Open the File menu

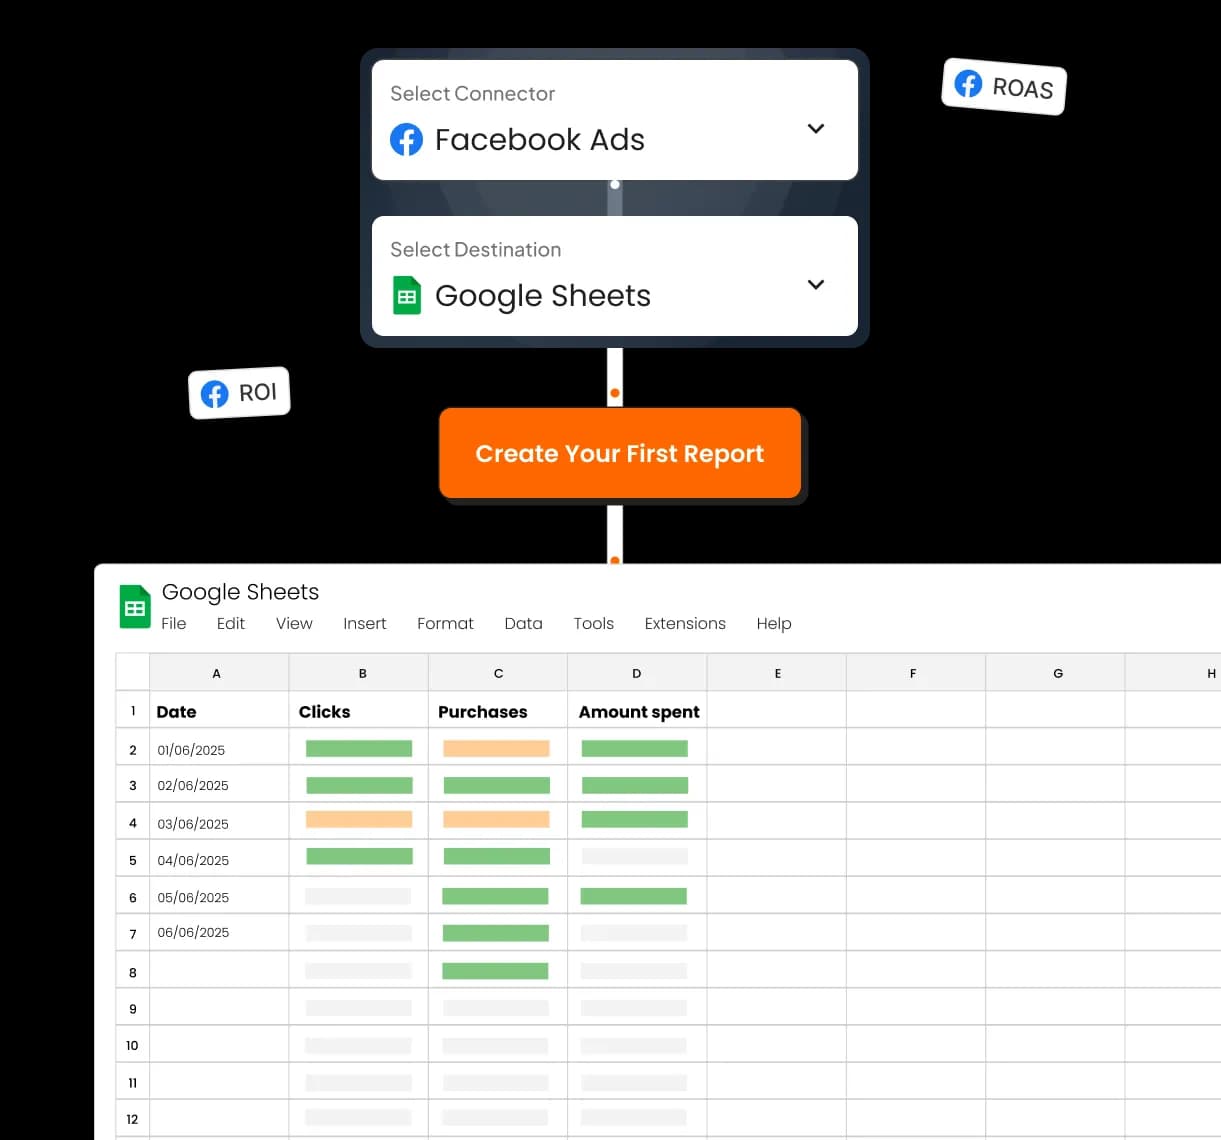174,624
